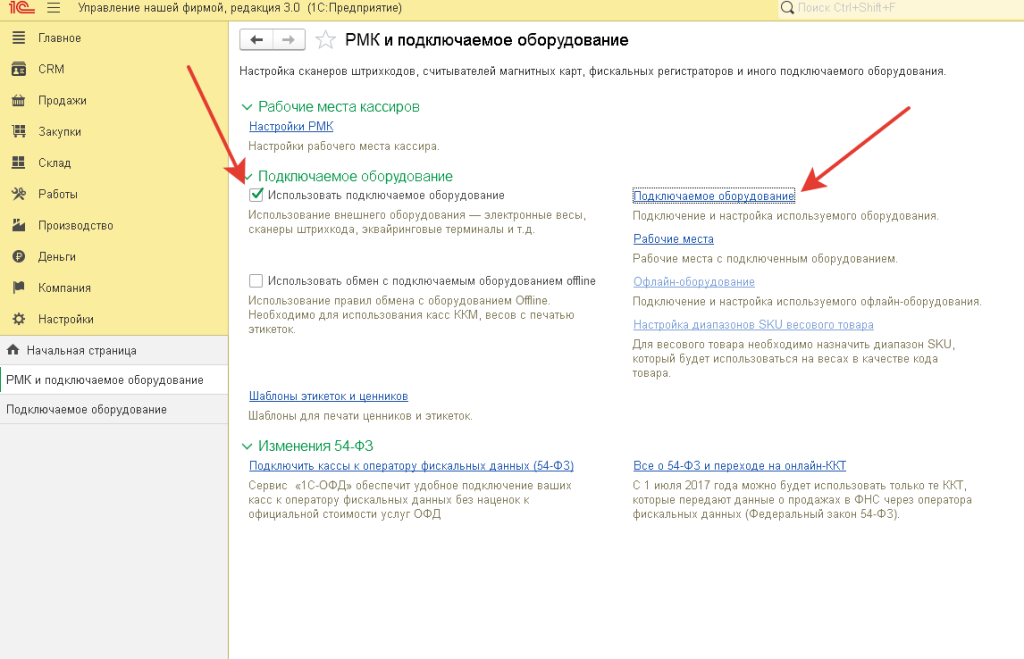Uncheck Использовать подключаемое оборудование checkbox

click(256, 195)
